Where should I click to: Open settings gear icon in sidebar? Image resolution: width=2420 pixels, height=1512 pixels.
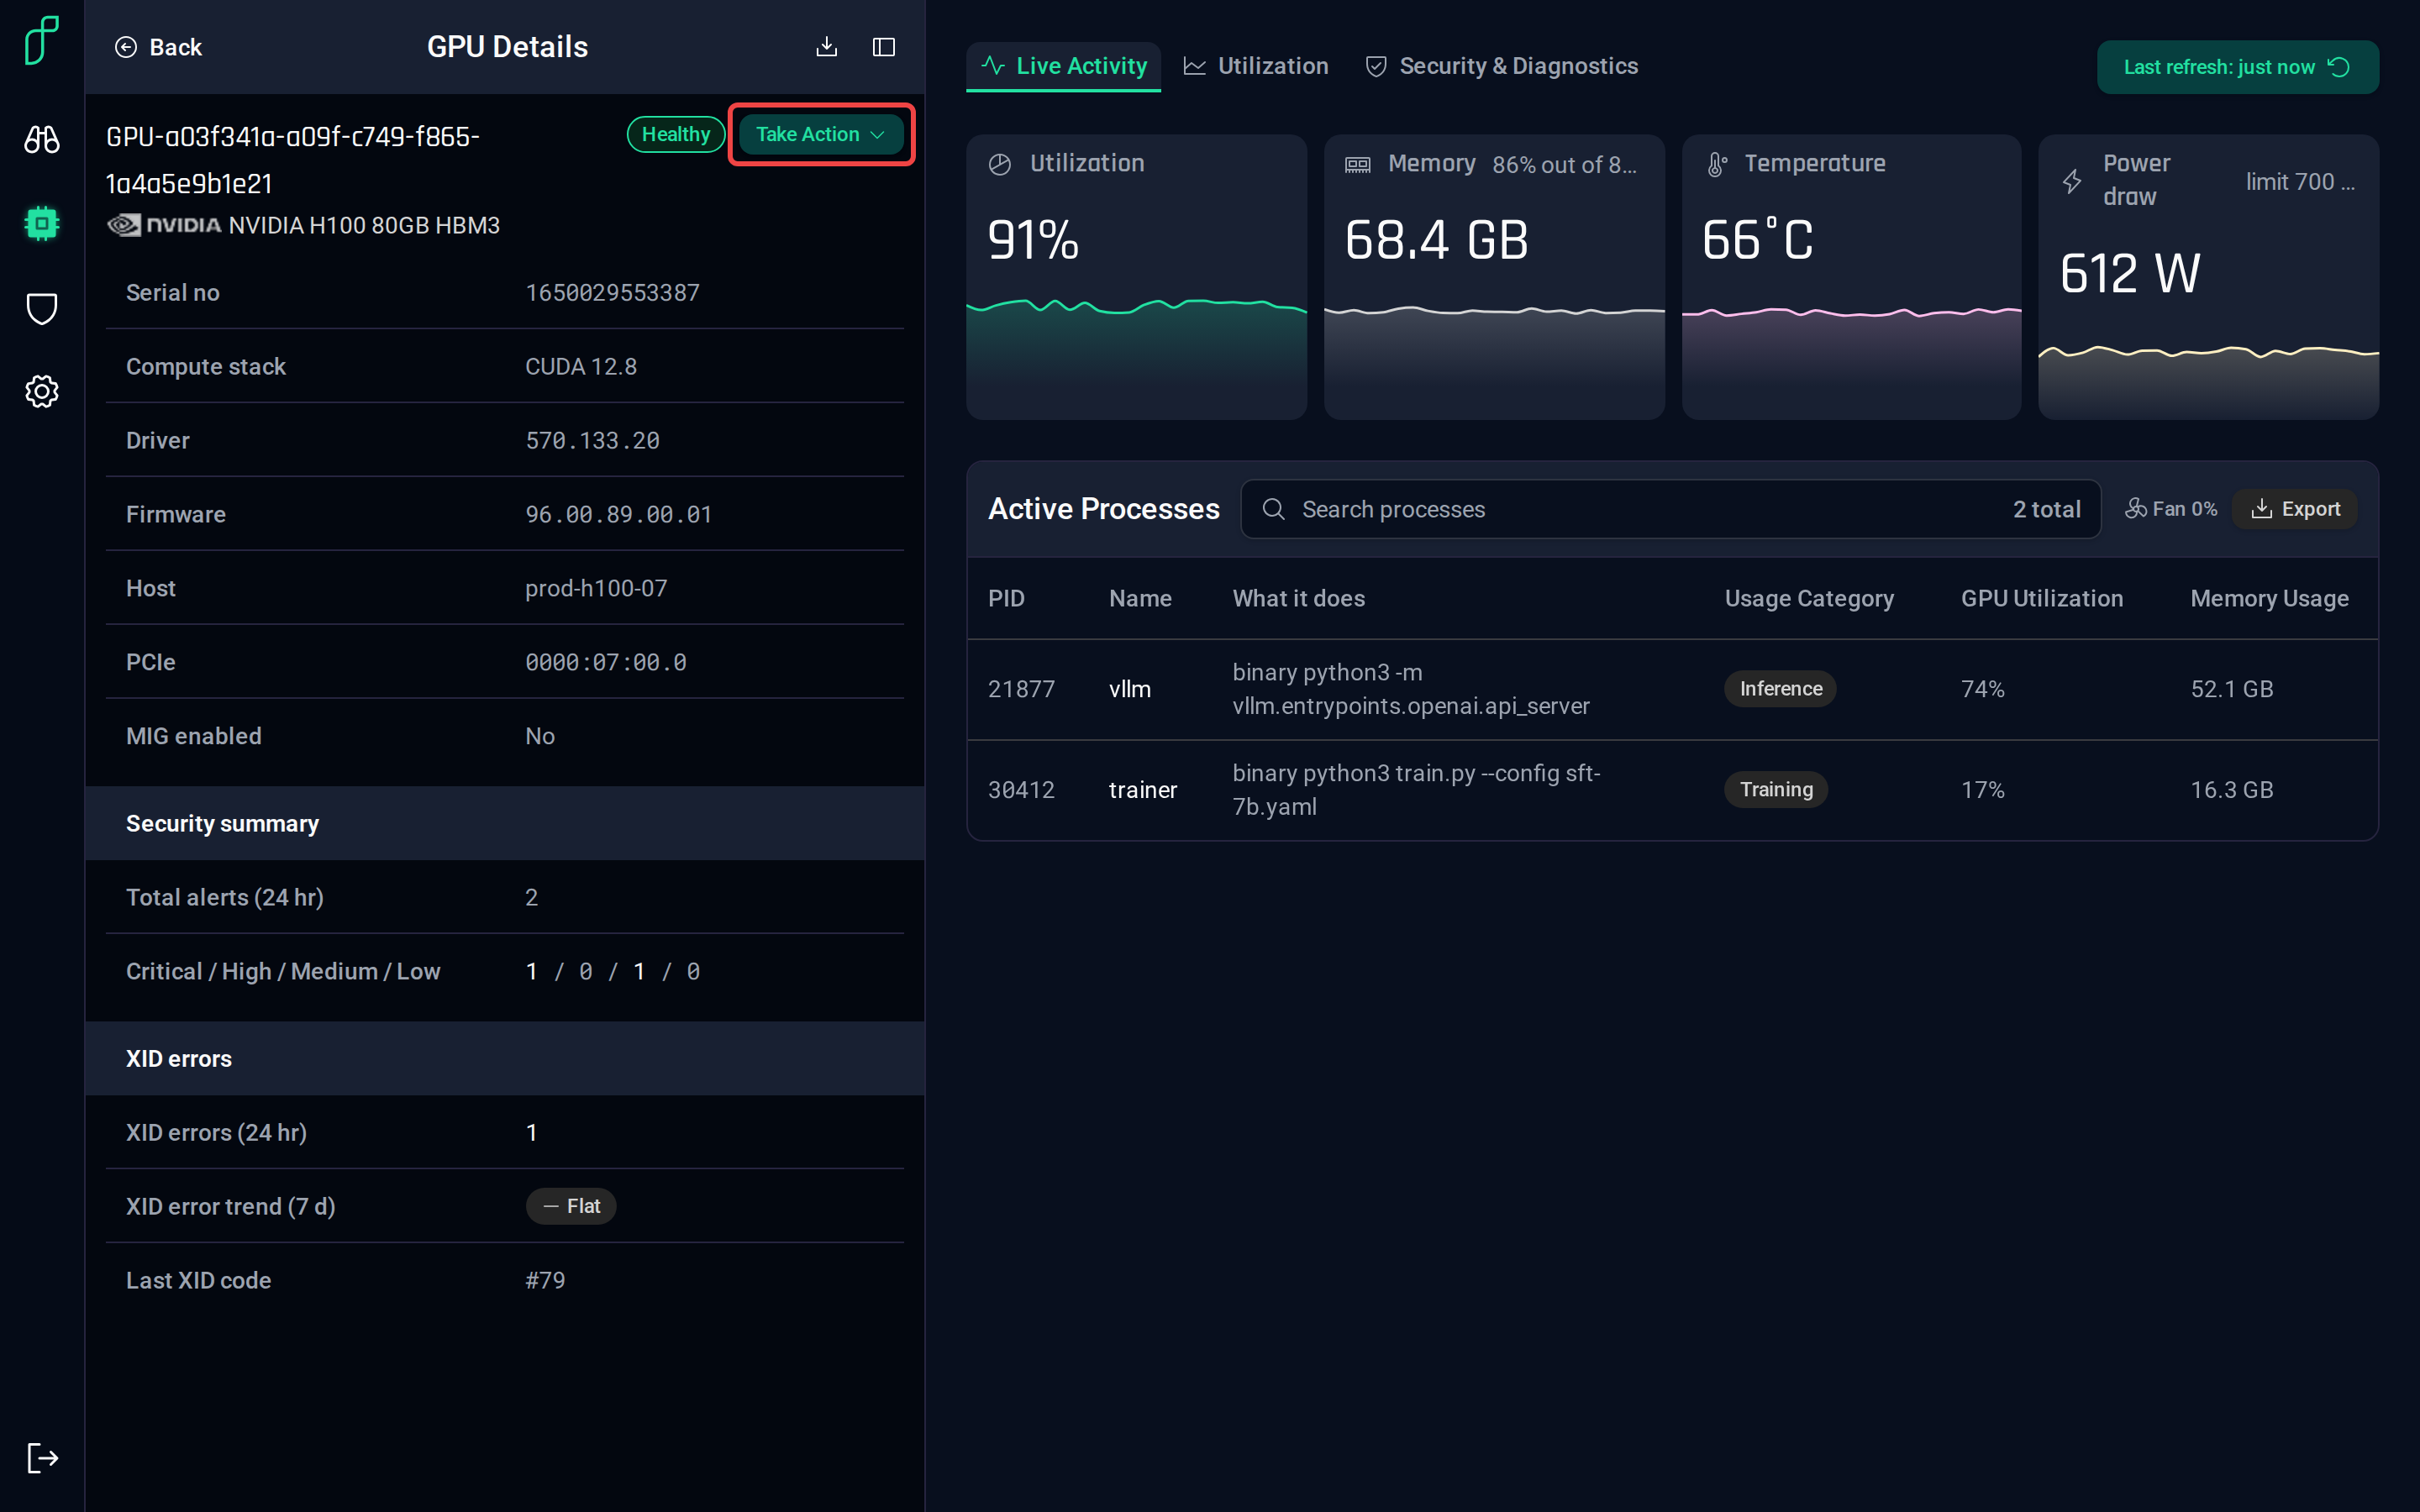(42, 391)
